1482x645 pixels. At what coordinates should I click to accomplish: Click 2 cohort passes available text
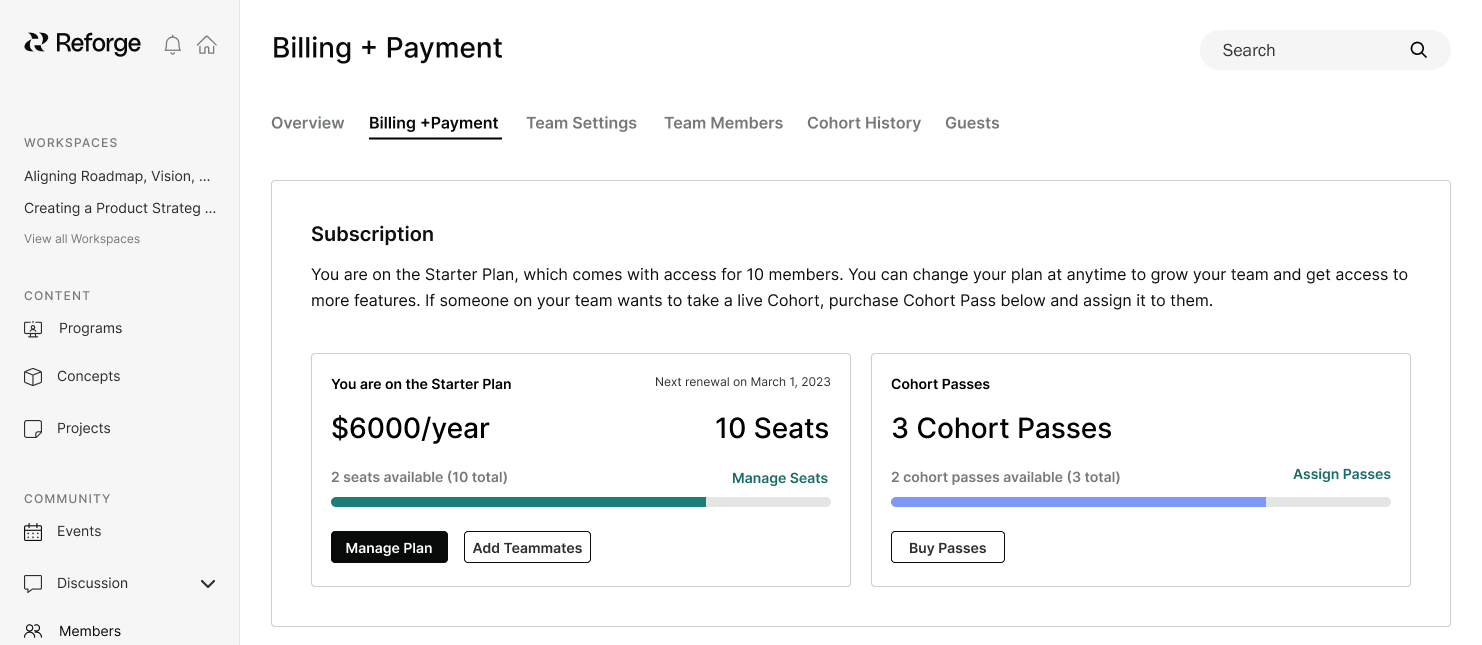point(1005,478)
